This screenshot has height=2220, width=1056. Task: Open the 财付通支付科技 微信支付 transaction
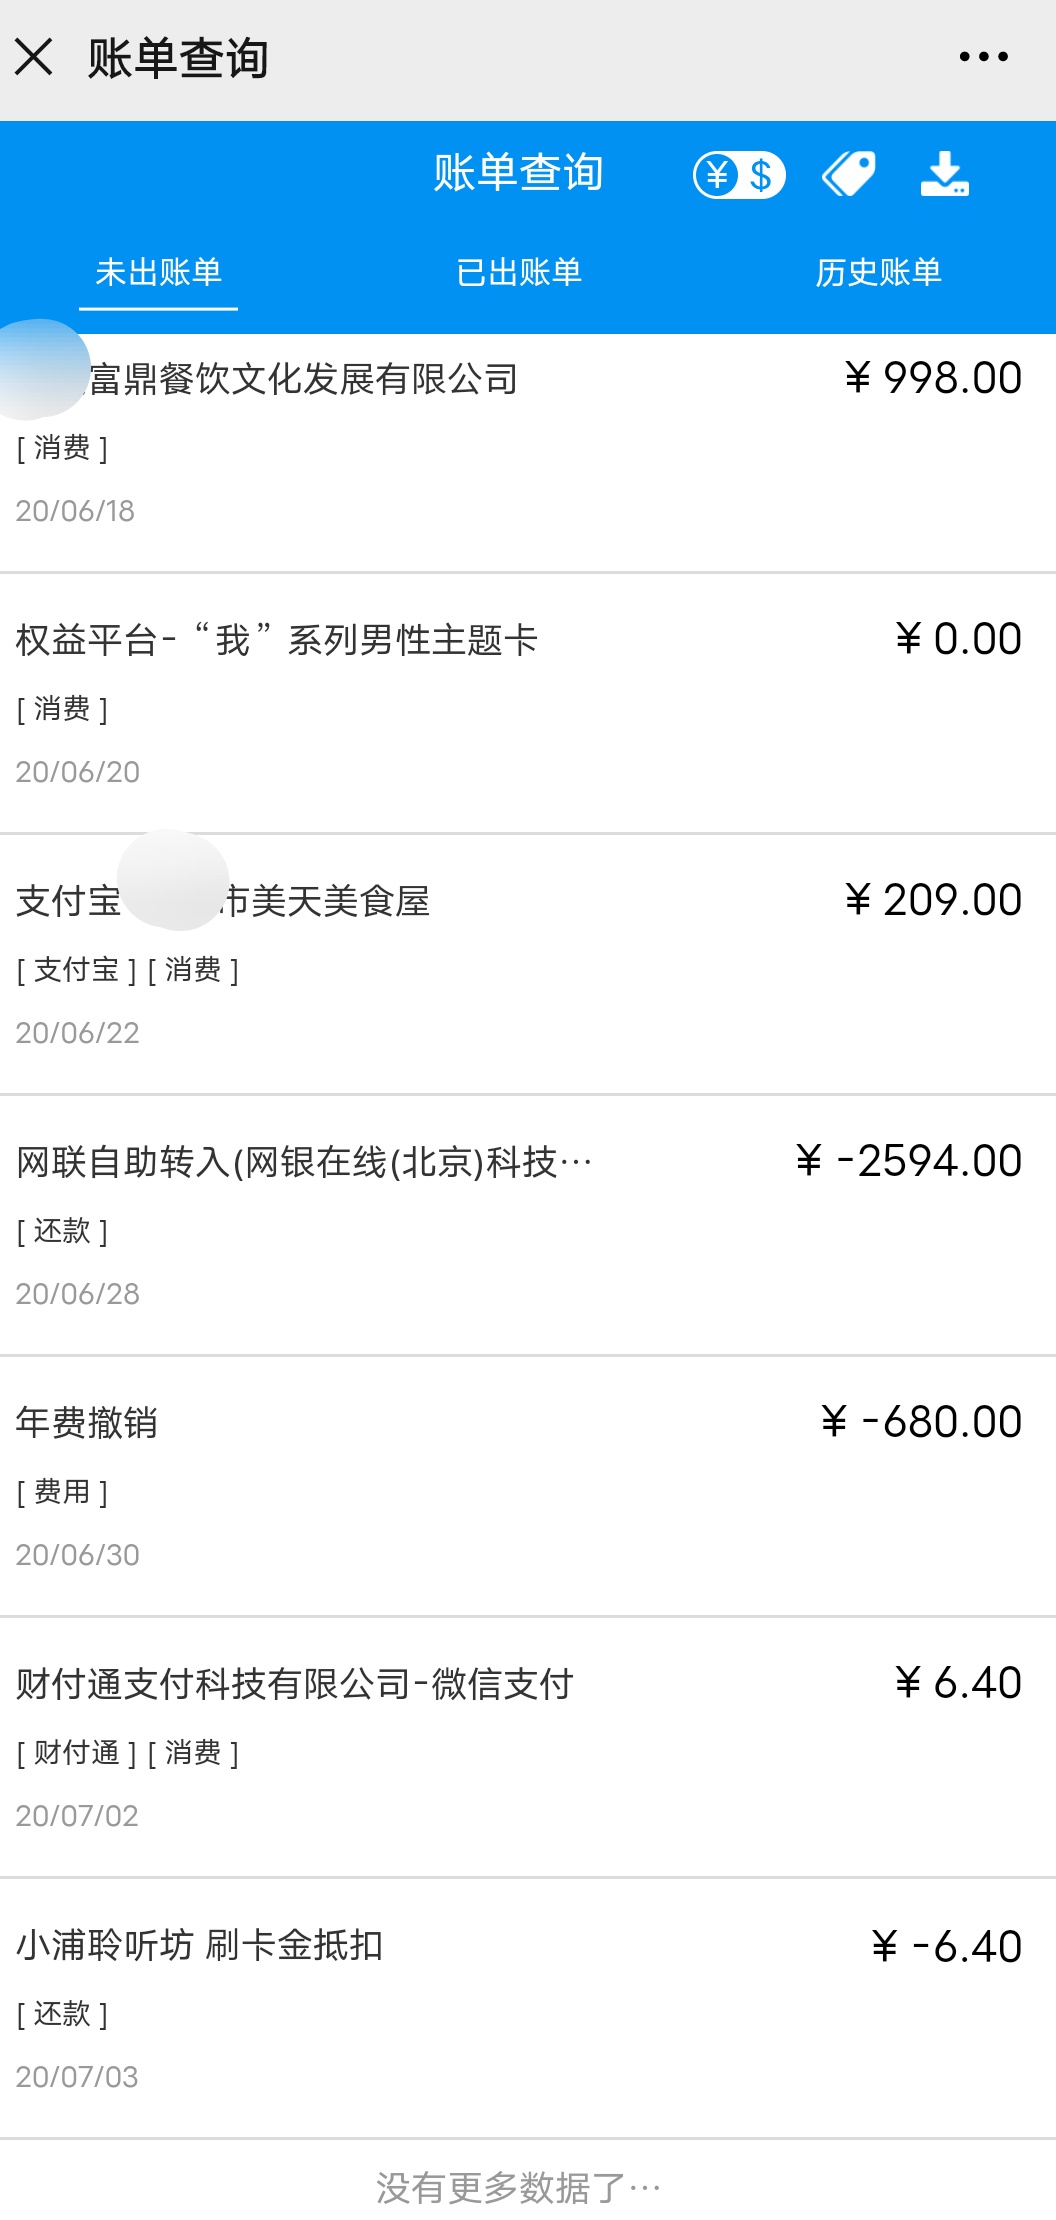pyautogui.click(x=528, y=1747)
